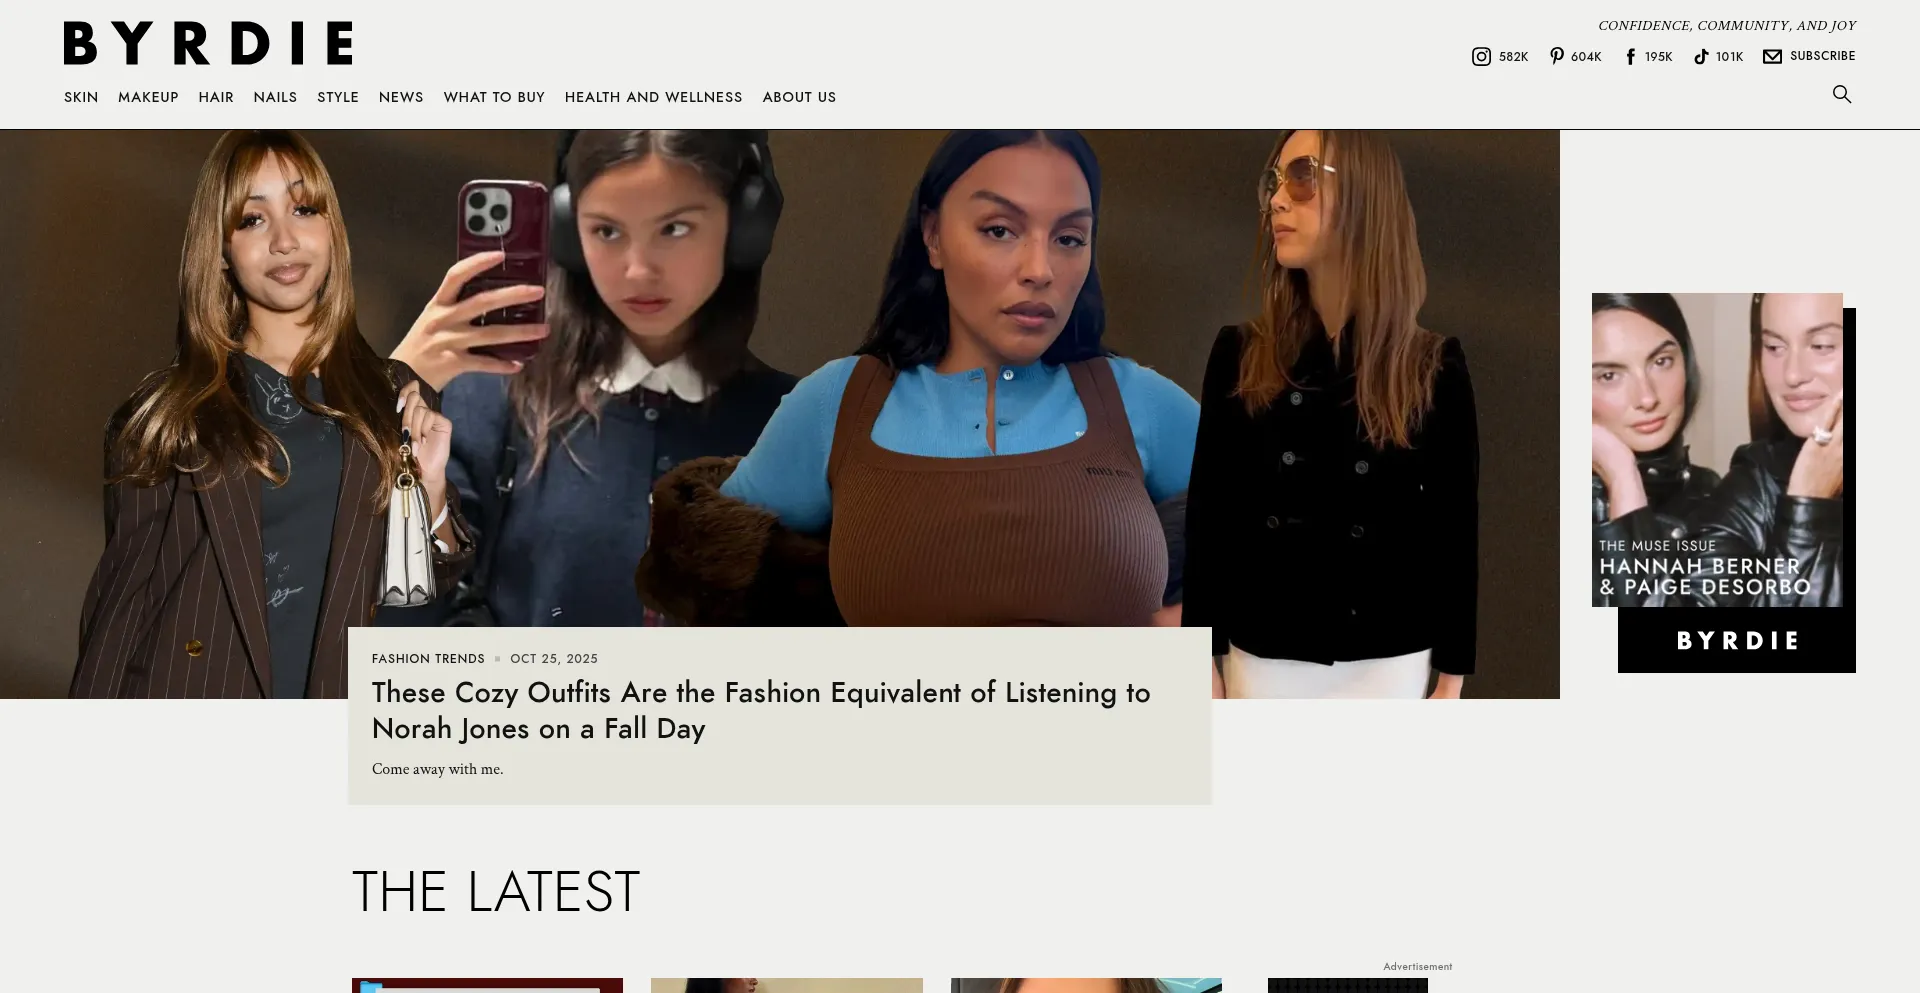Open Byrdie's TikTok profile icon
This screenshot has height=993, width=1920.
1701,57
